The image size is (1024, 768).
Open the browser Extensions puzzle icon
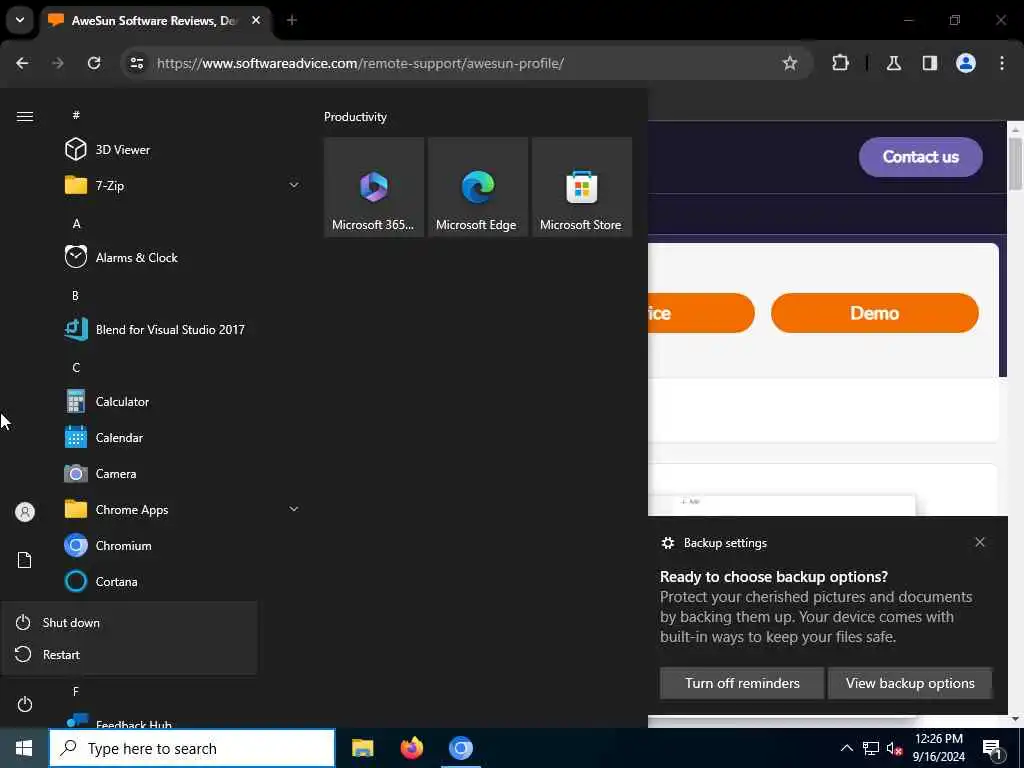(x=840, y=63)
